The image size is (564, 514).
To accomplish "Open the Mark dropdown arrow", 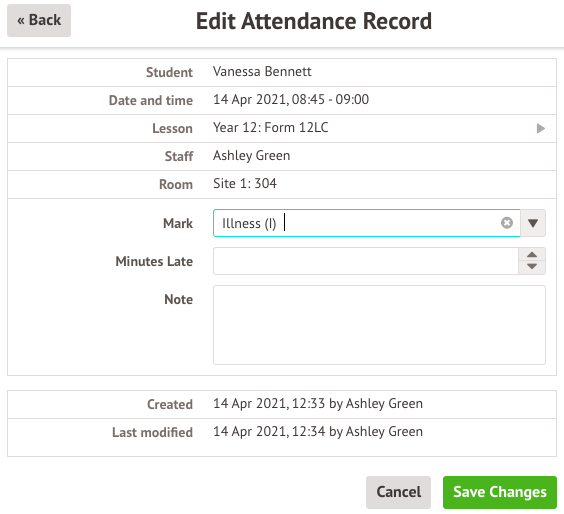I will click(x=533, y=223).
